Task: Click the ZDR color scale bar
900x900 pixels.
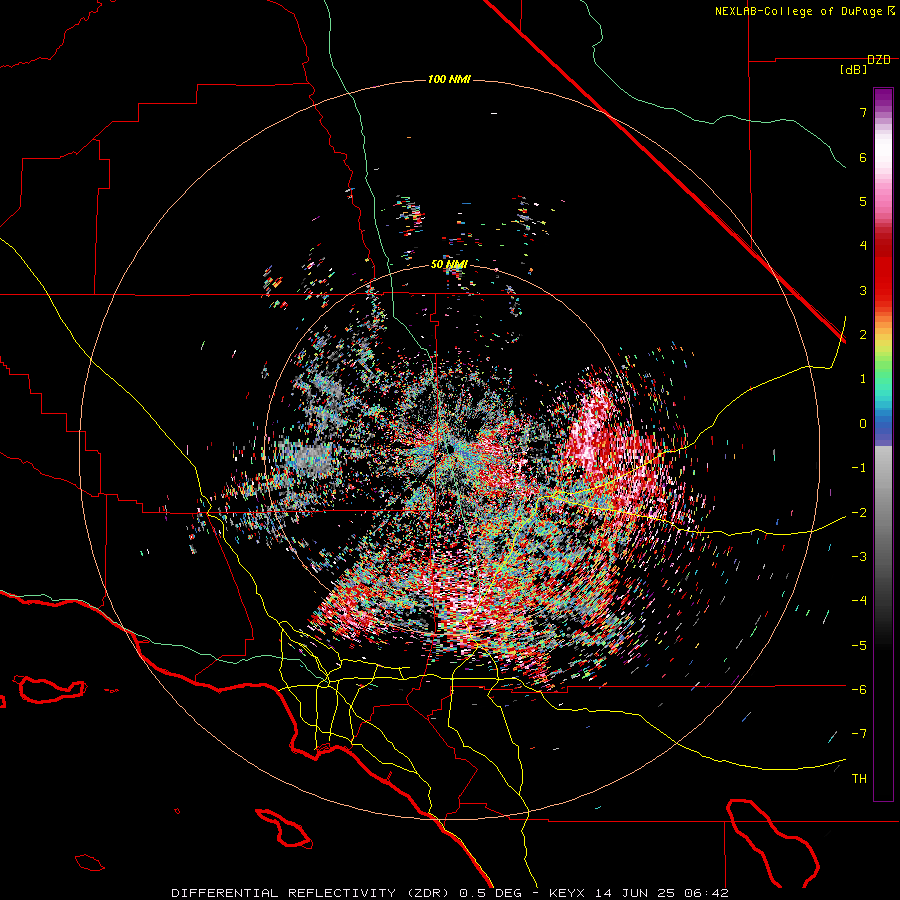Action: click(883, 444)
